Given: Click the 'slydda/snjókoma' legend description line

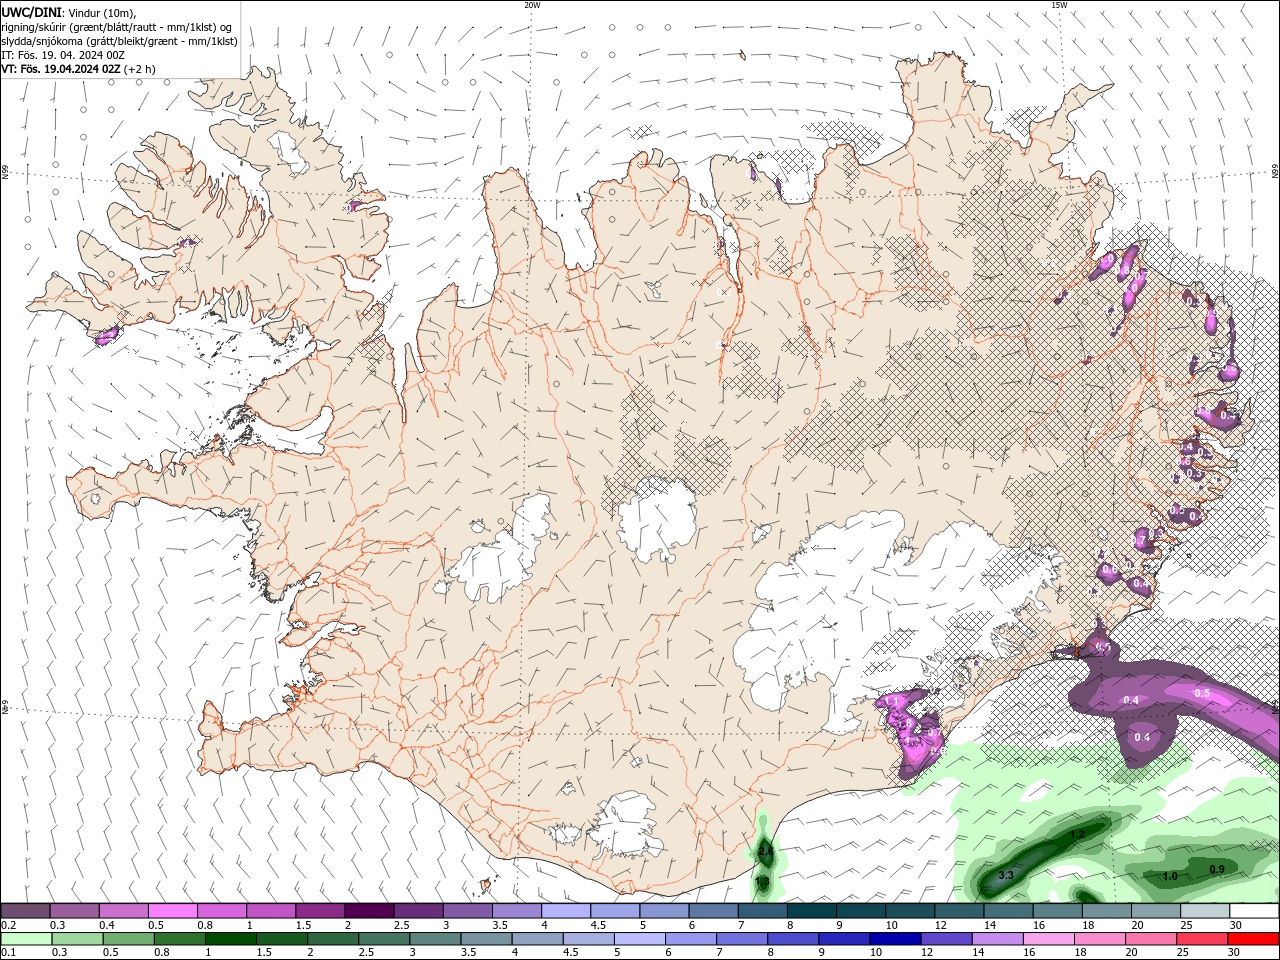Looking at the screenshot, I should (120, 41).
